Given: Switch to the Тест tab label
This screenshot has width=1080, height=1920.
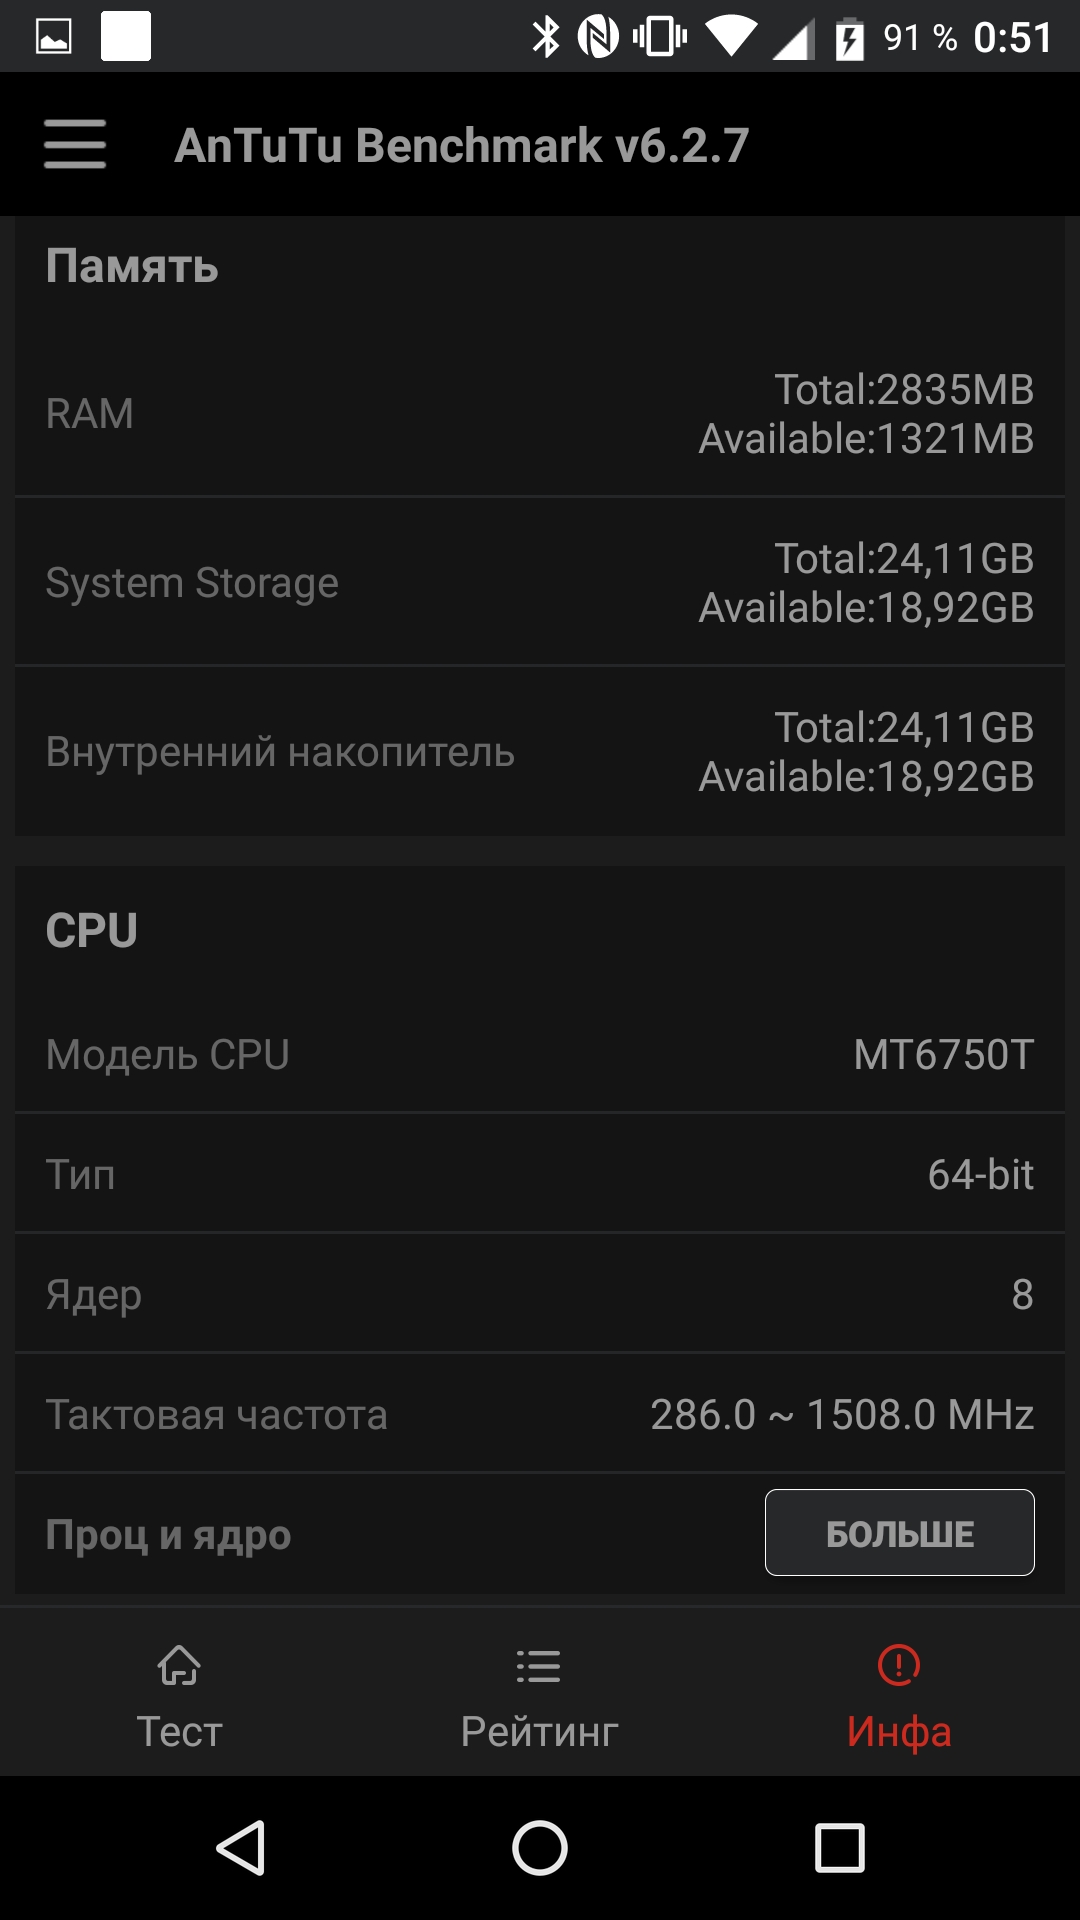Looking at the screenshot, I should coord(179,1731).
